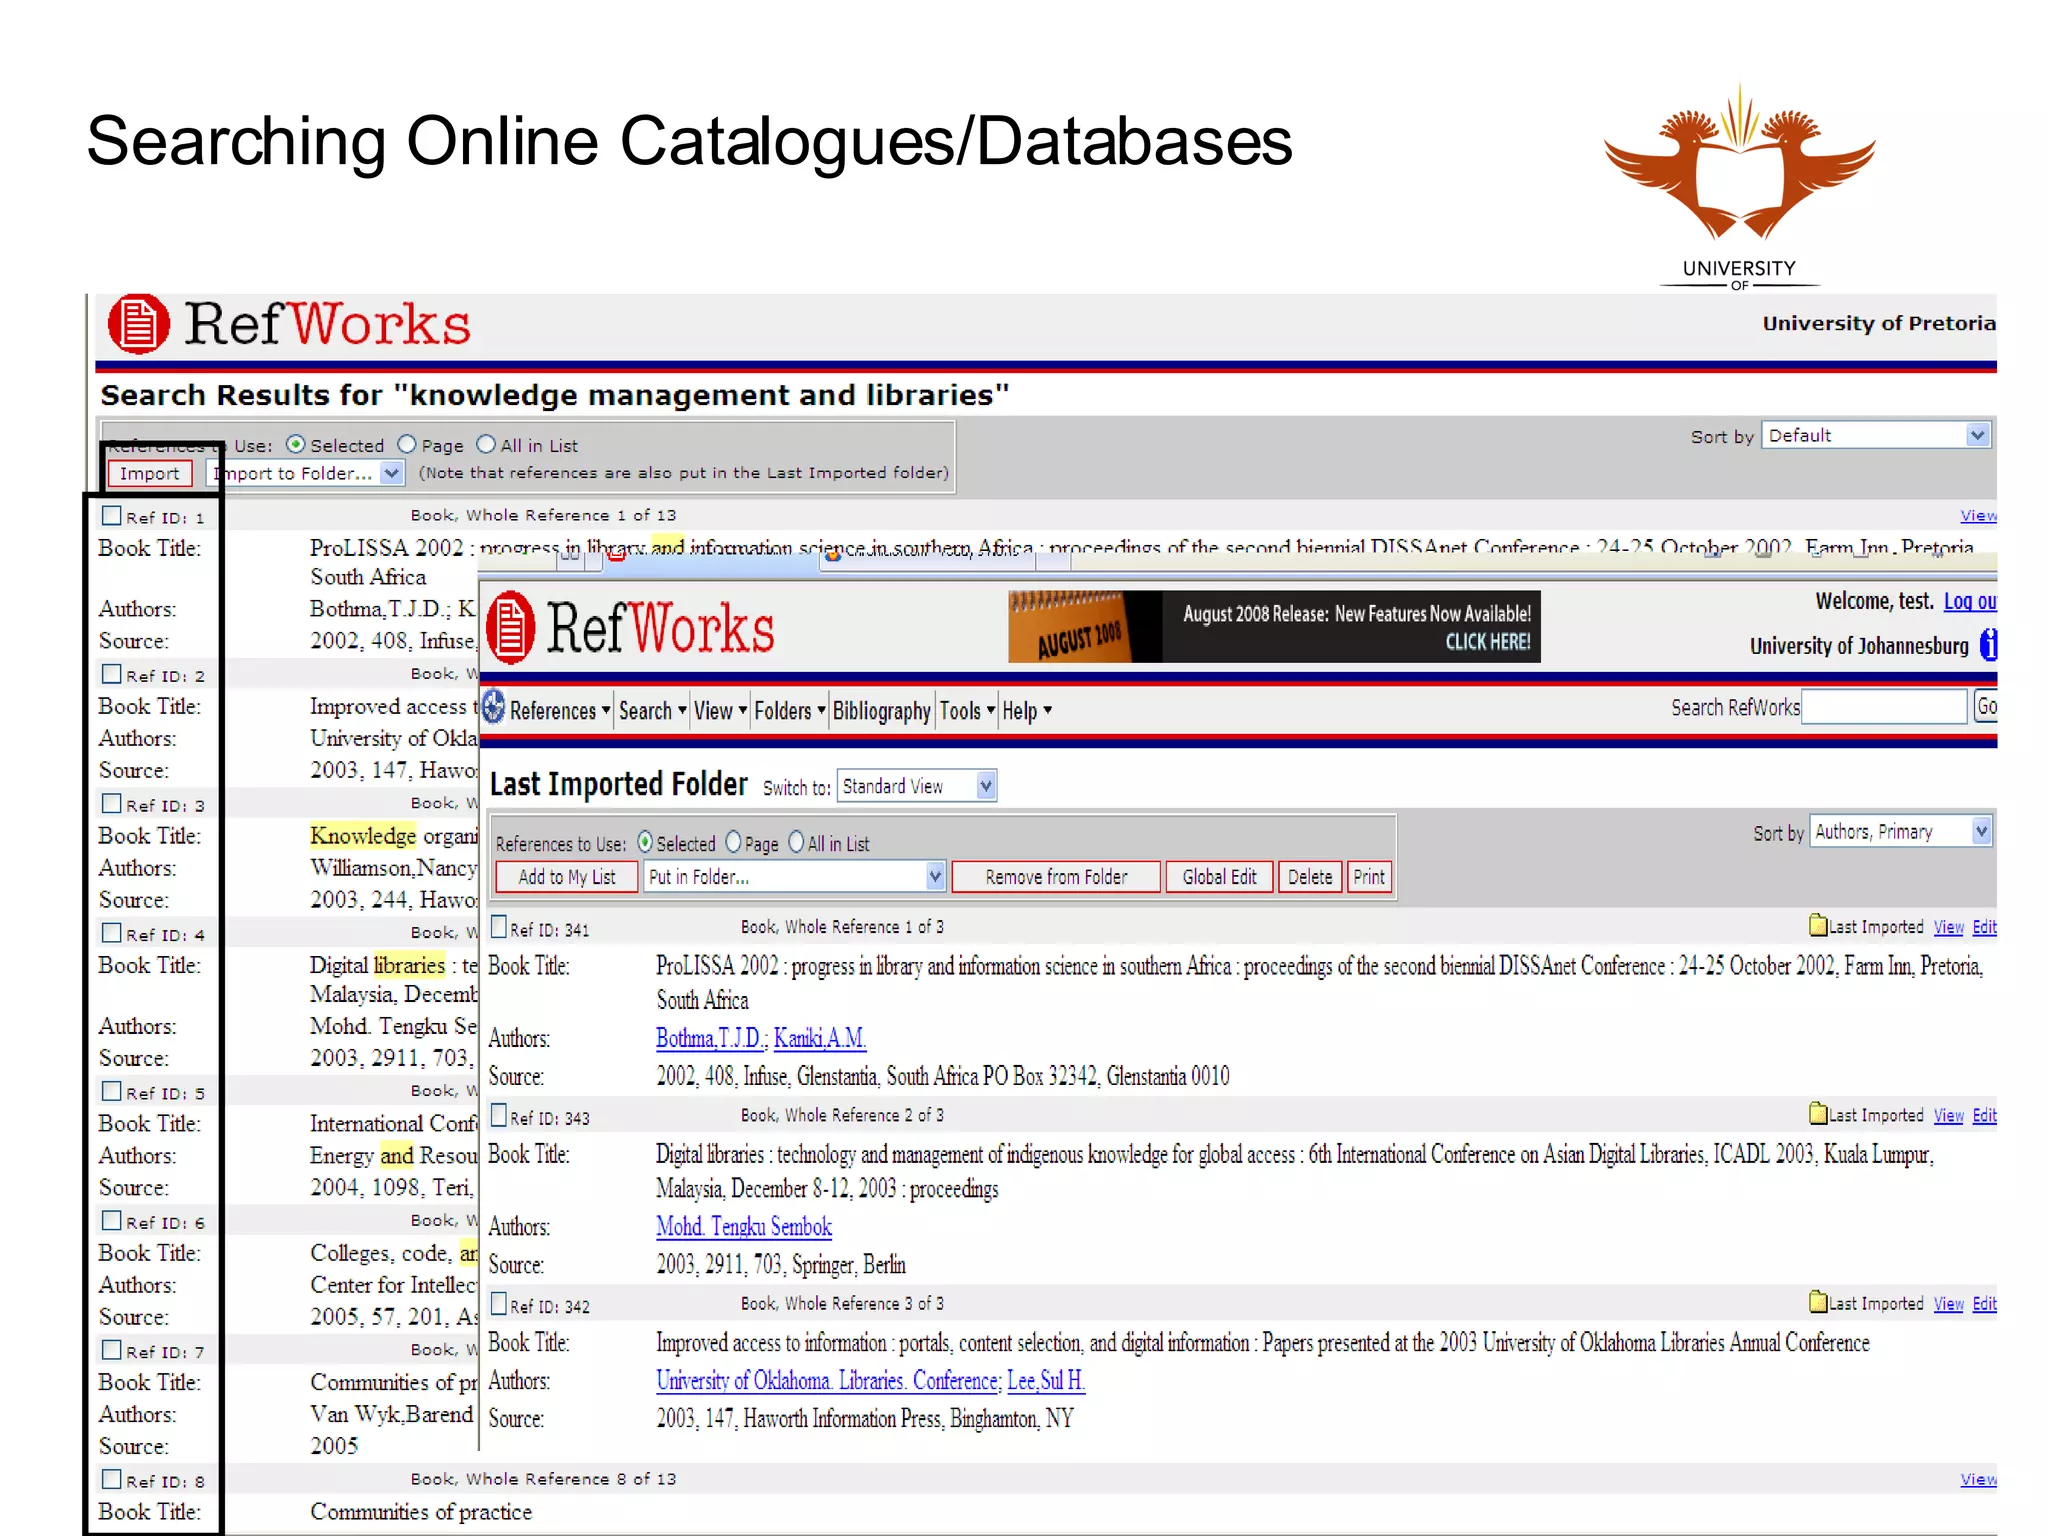This screenshot has height=1536, width=2048.
Task: Click the RefWorks logo in the front window
Action: 630,628
